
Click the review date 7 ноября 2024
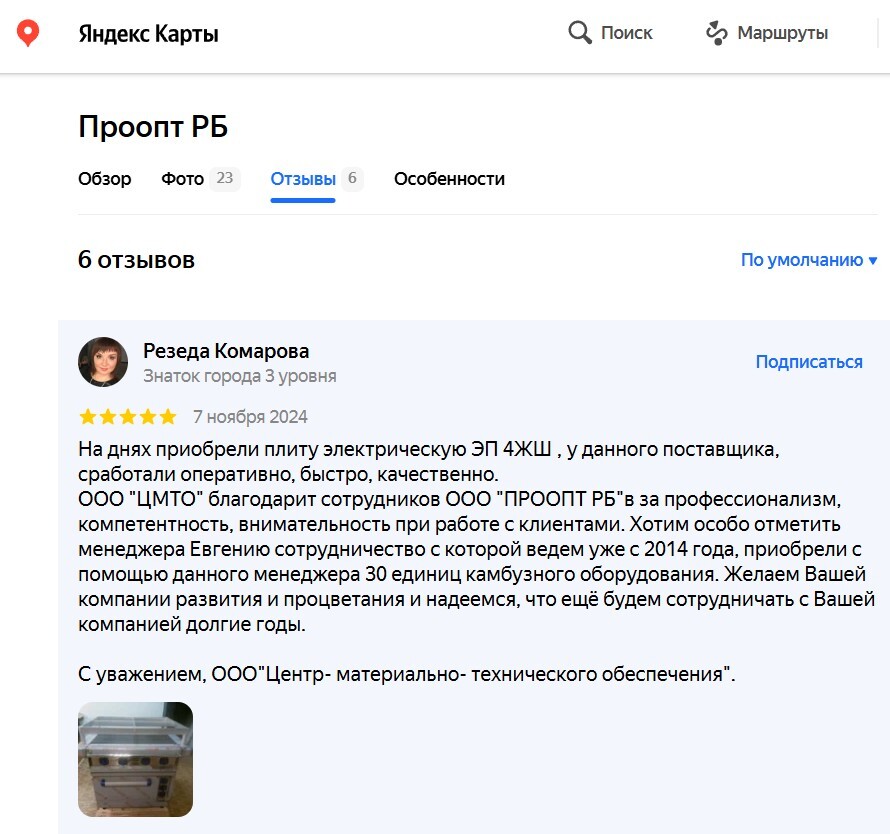(x=250, y=417)
